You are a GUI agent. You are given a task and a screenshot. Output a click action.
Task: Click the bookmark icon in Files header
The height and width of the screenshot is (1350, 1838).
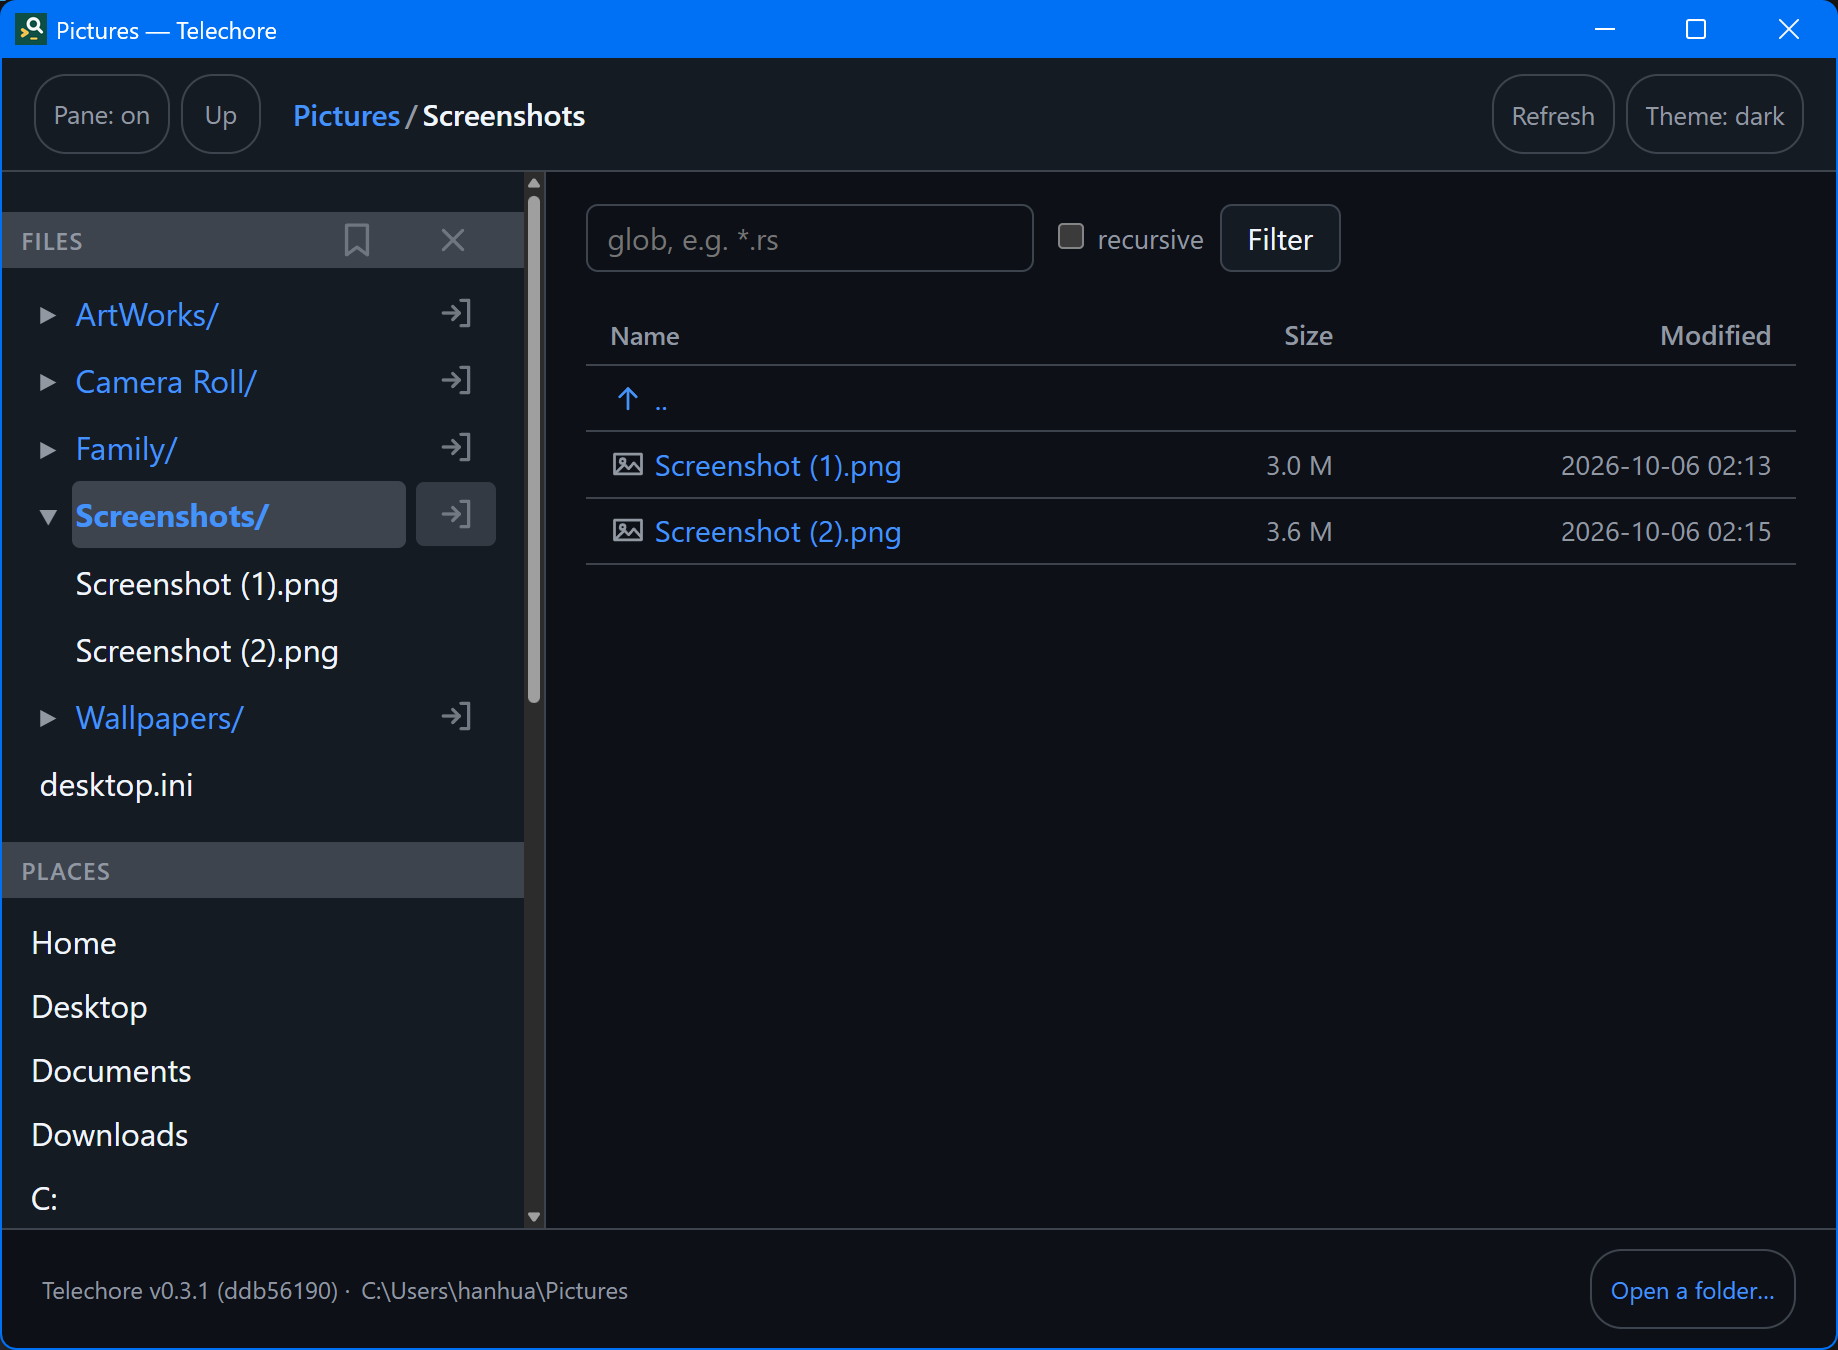pyautogui.click(x=357, y=240)
